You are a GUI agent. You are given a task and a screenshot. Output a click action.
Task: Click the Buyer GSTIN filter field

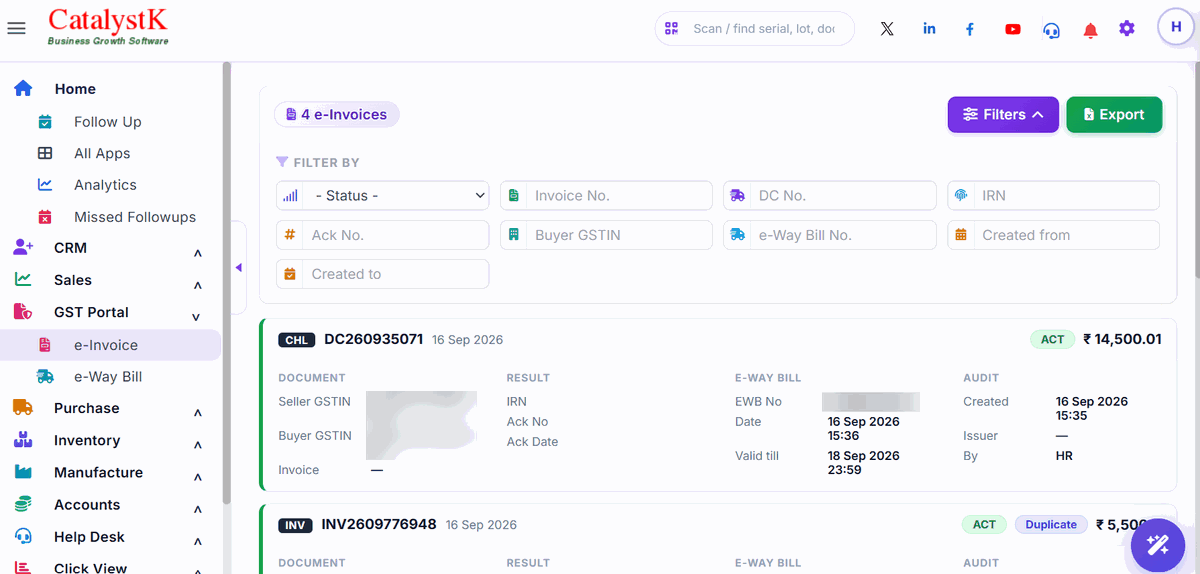606,235
